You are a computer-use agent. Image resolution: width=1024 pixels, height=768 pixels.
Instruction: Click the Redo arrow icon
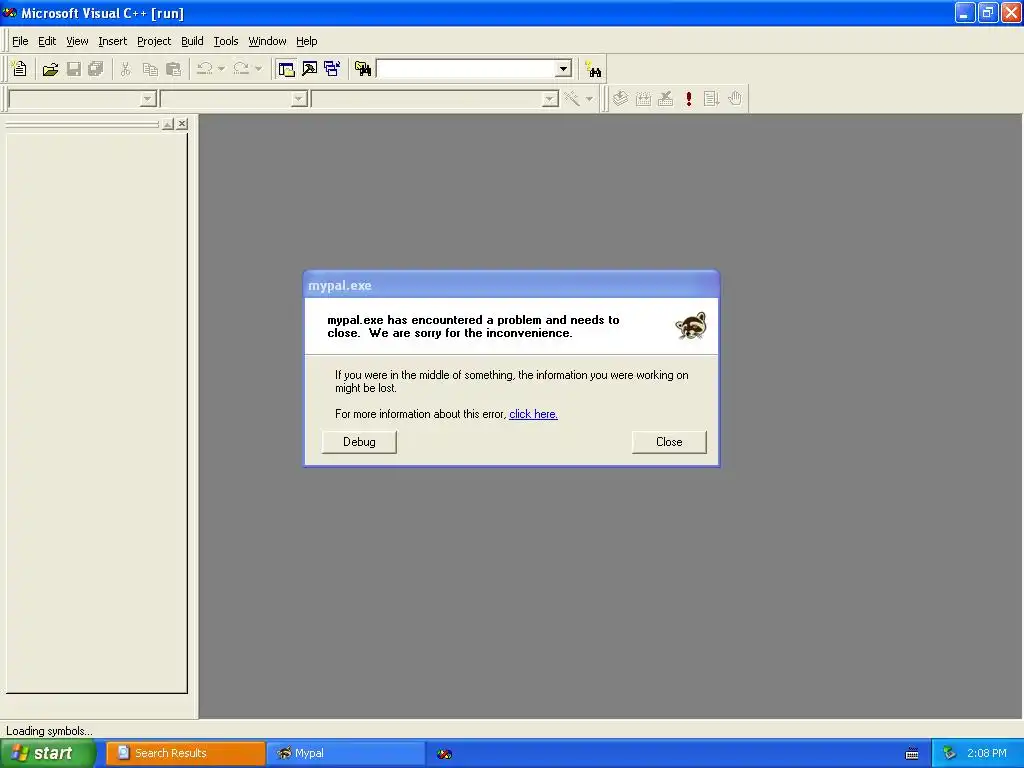(241, 69)
